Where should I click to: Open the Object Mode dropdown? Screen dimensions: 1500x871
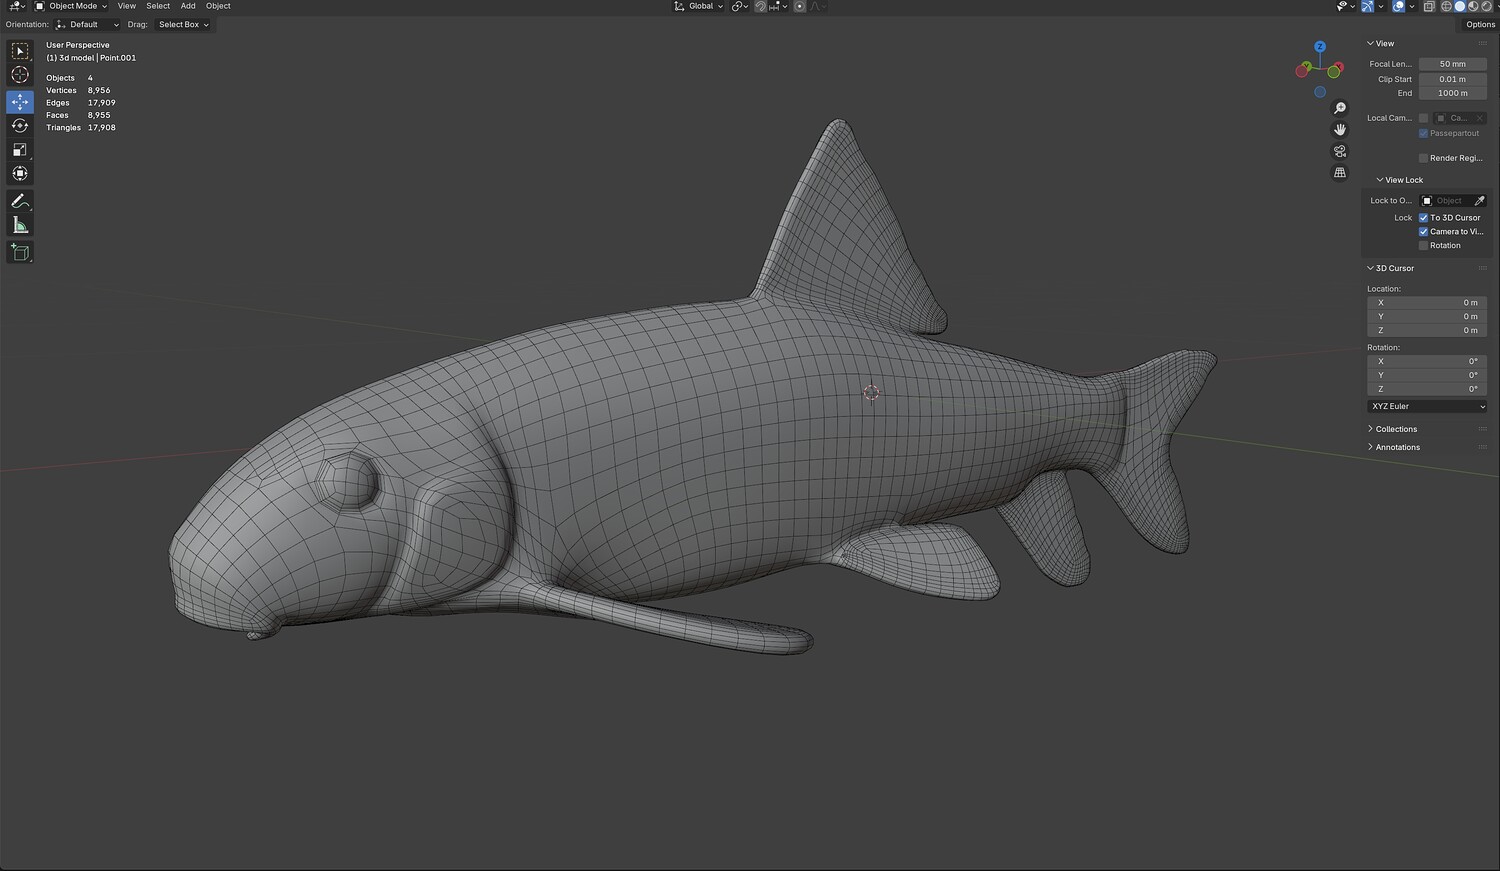71,6
